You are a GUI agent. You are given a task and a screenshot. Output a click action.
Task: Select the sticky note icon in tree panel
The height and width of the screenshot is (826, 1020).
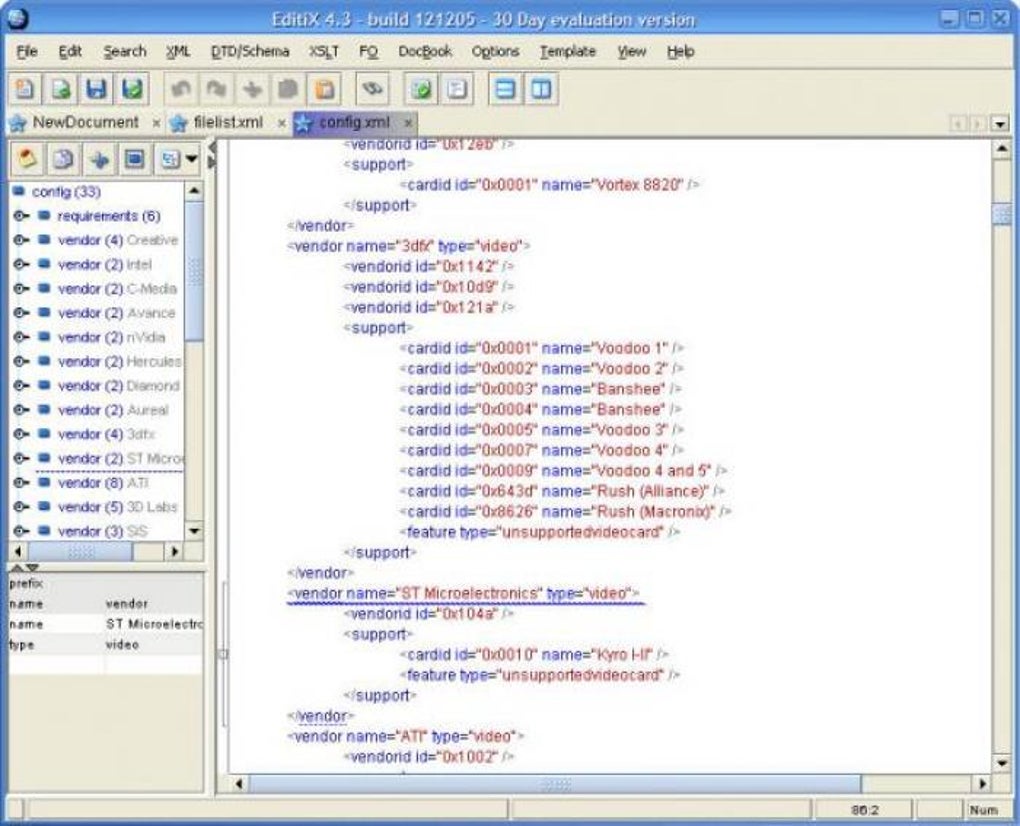click(23, 157)
